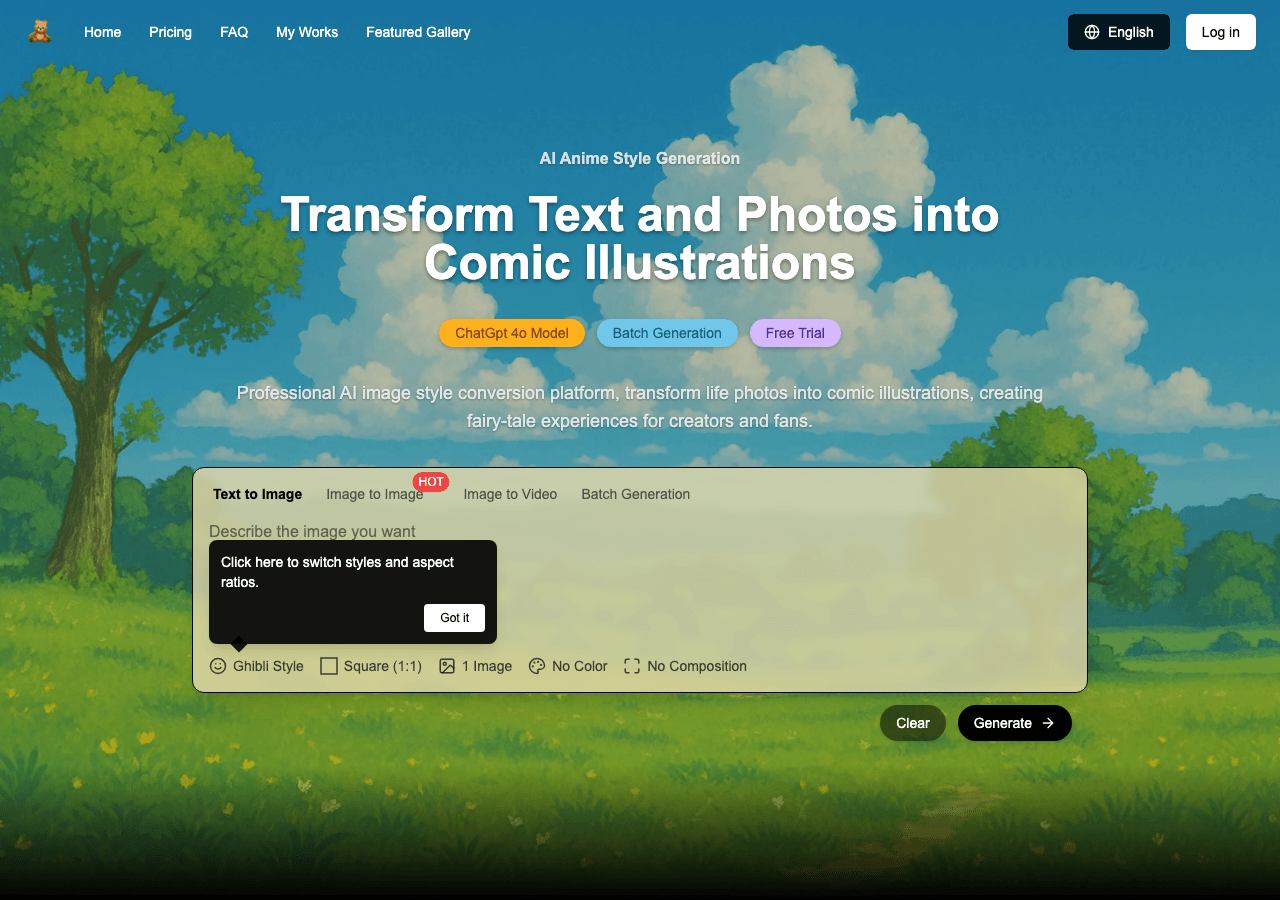Click the picture icon beside 1 Image
Screen dimensions: 1280x900
(447, 666)
